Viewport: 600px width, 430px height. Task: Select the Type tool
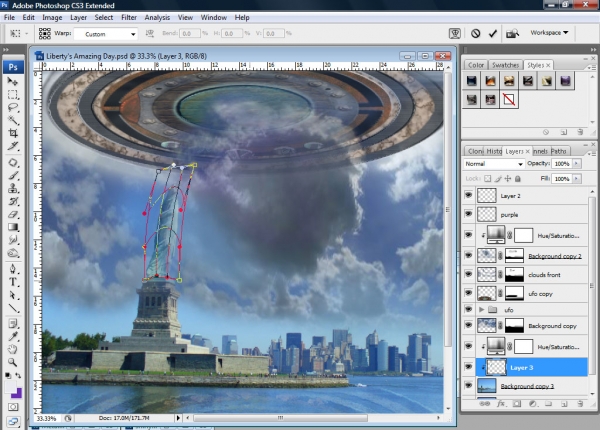(13, 282)
